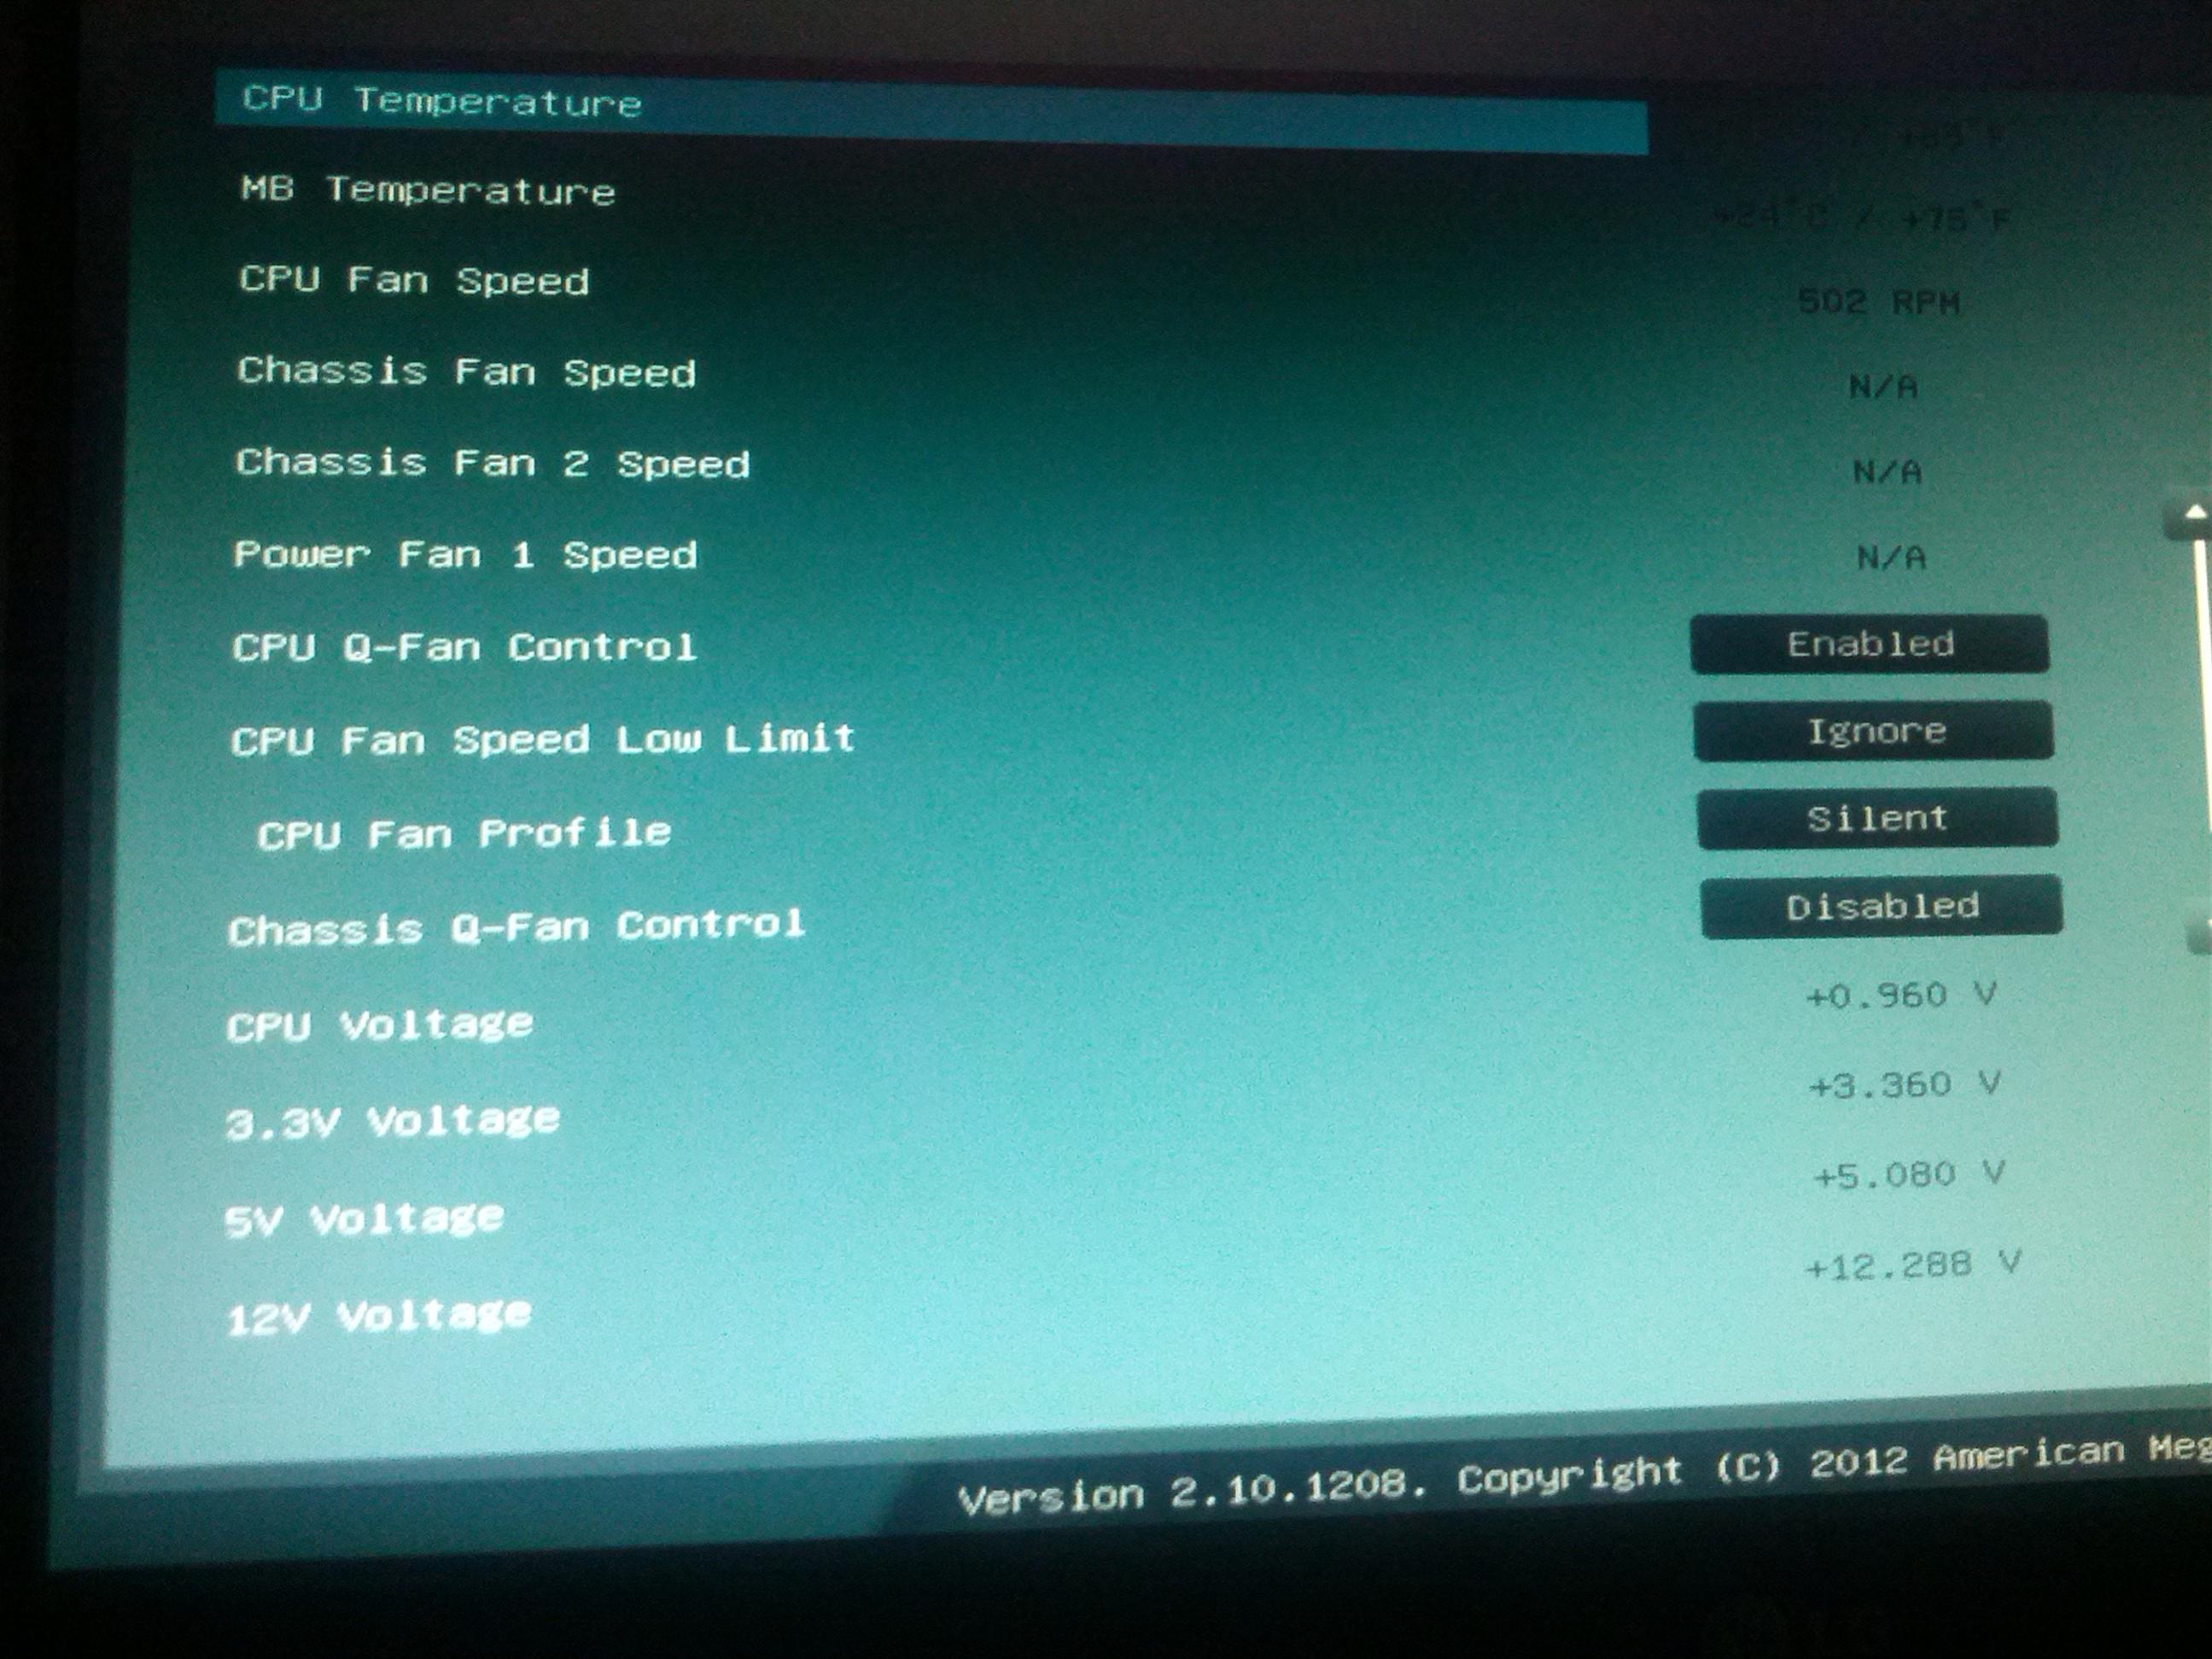
Task: Click the CPU Q-Fan Control label
Action: tap(464, 647)
